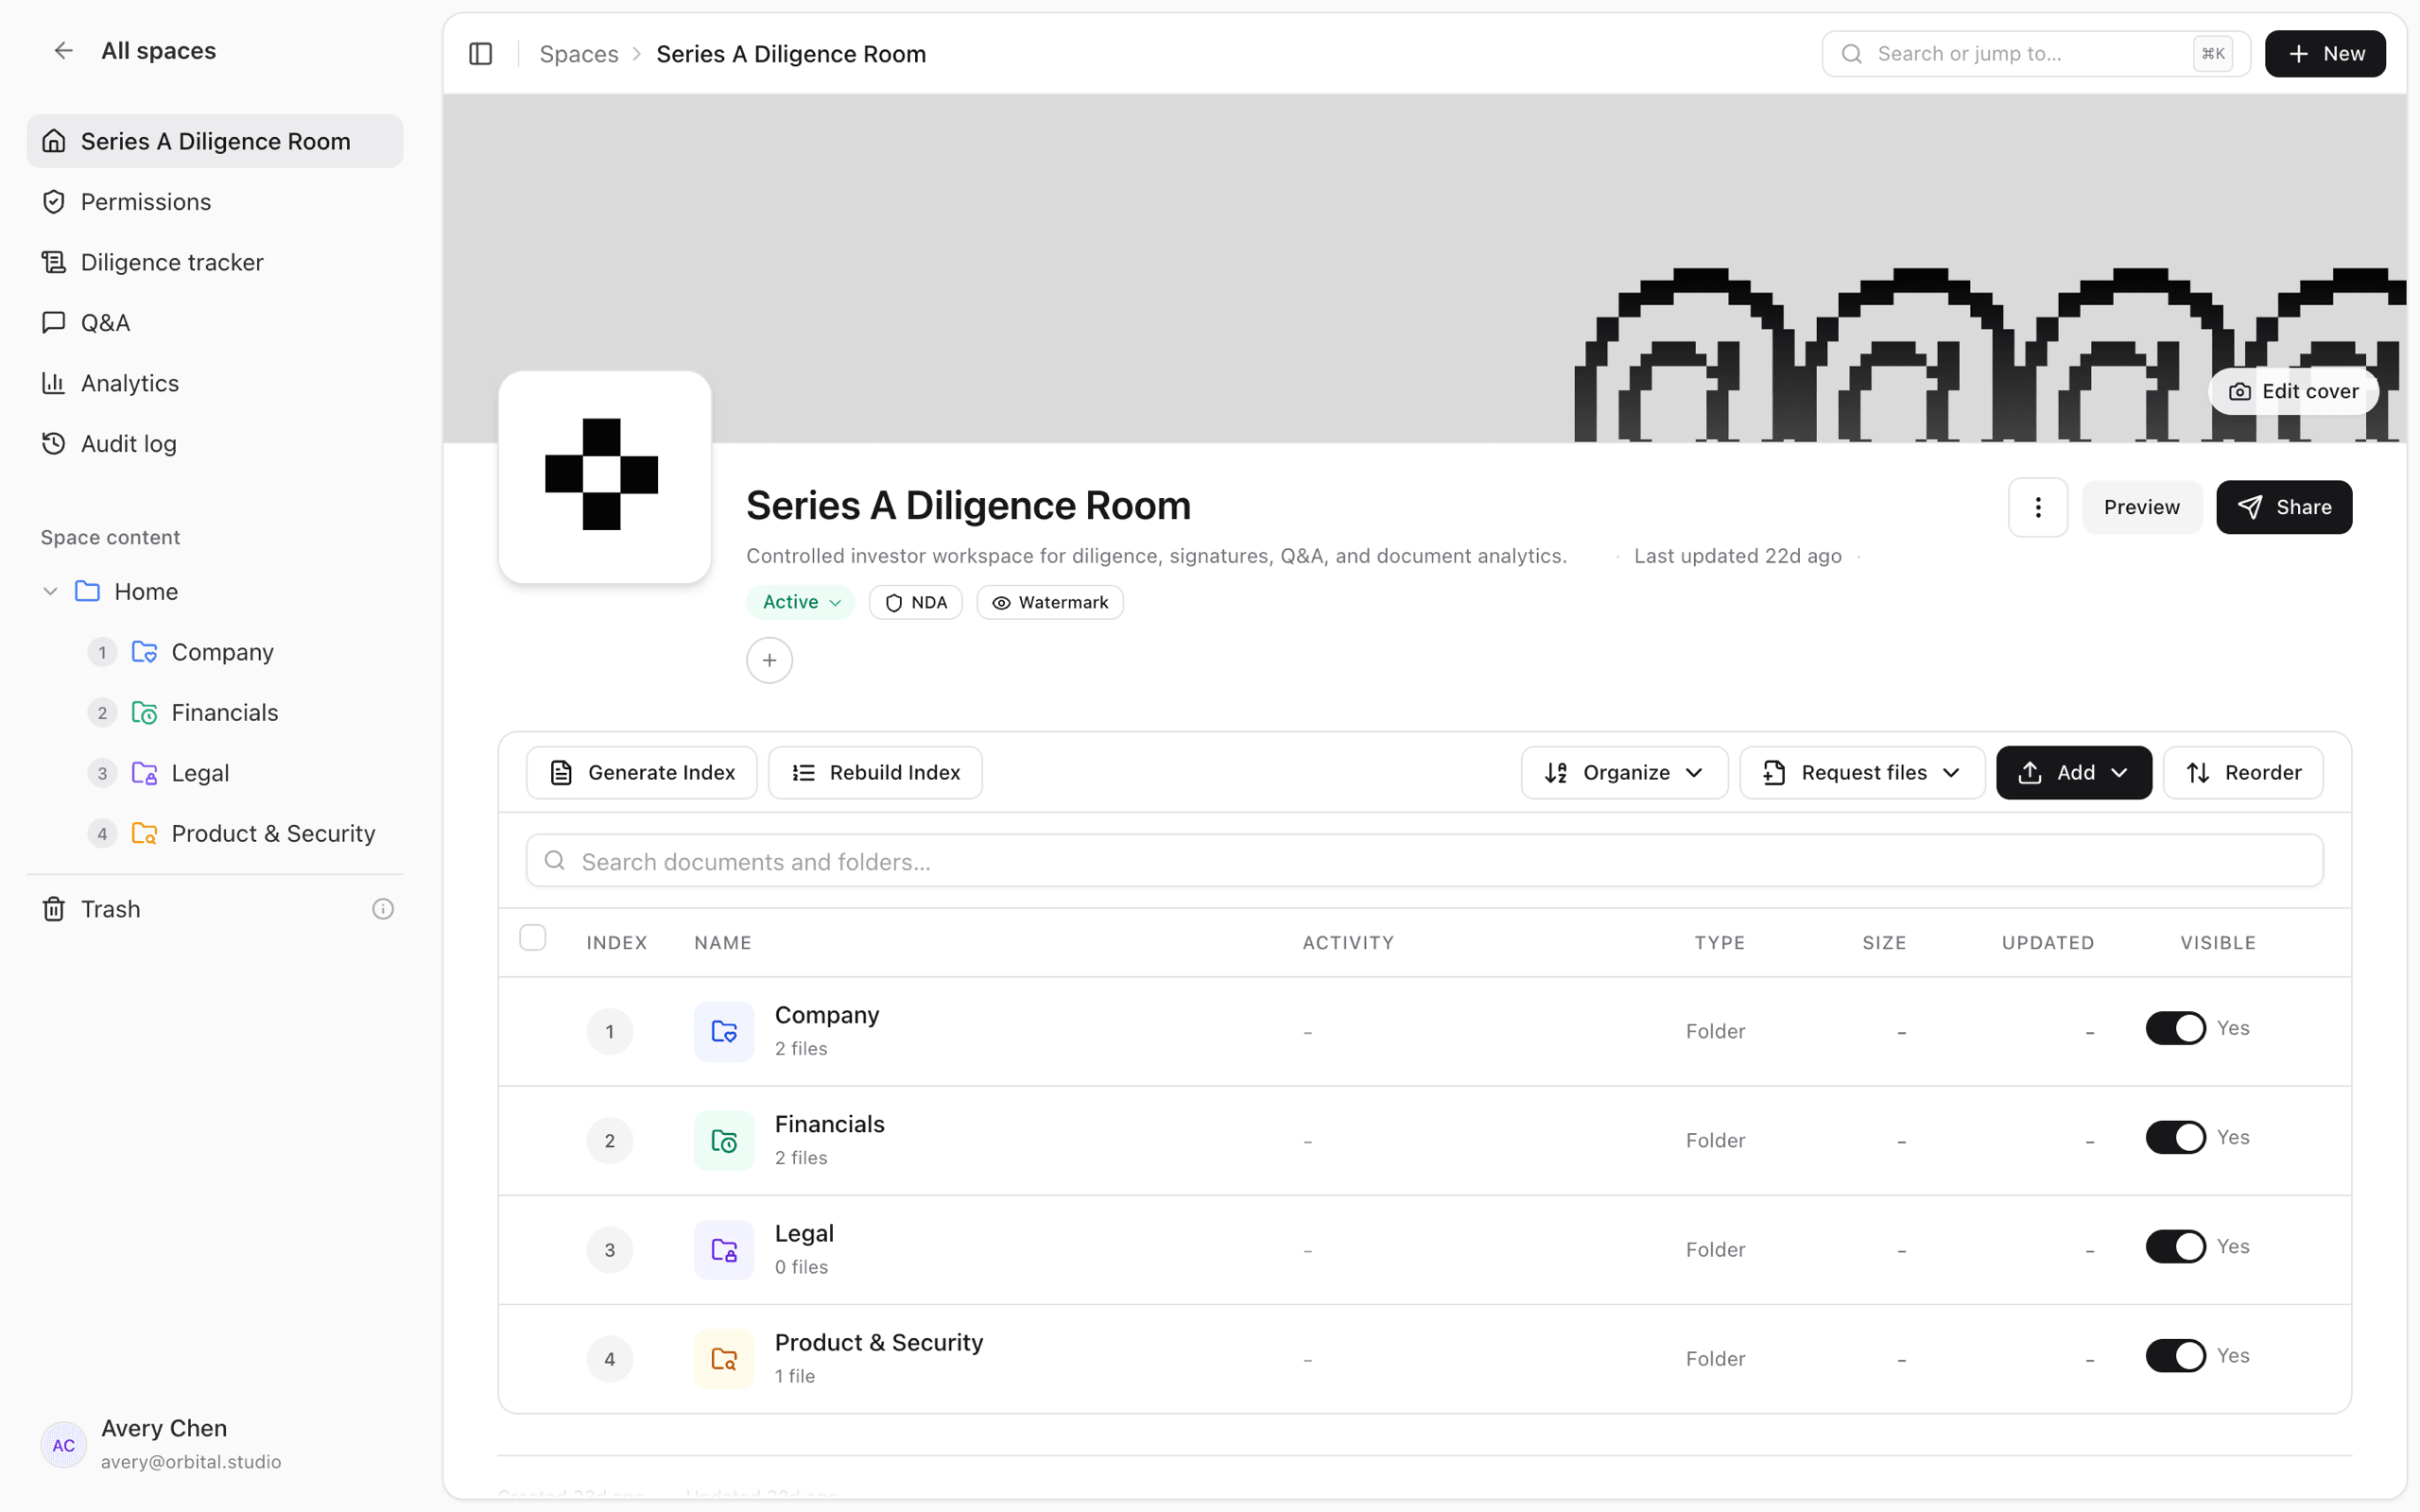Select Home folder in Space content
2420x1512 pixels.
[x=146, y=592]
